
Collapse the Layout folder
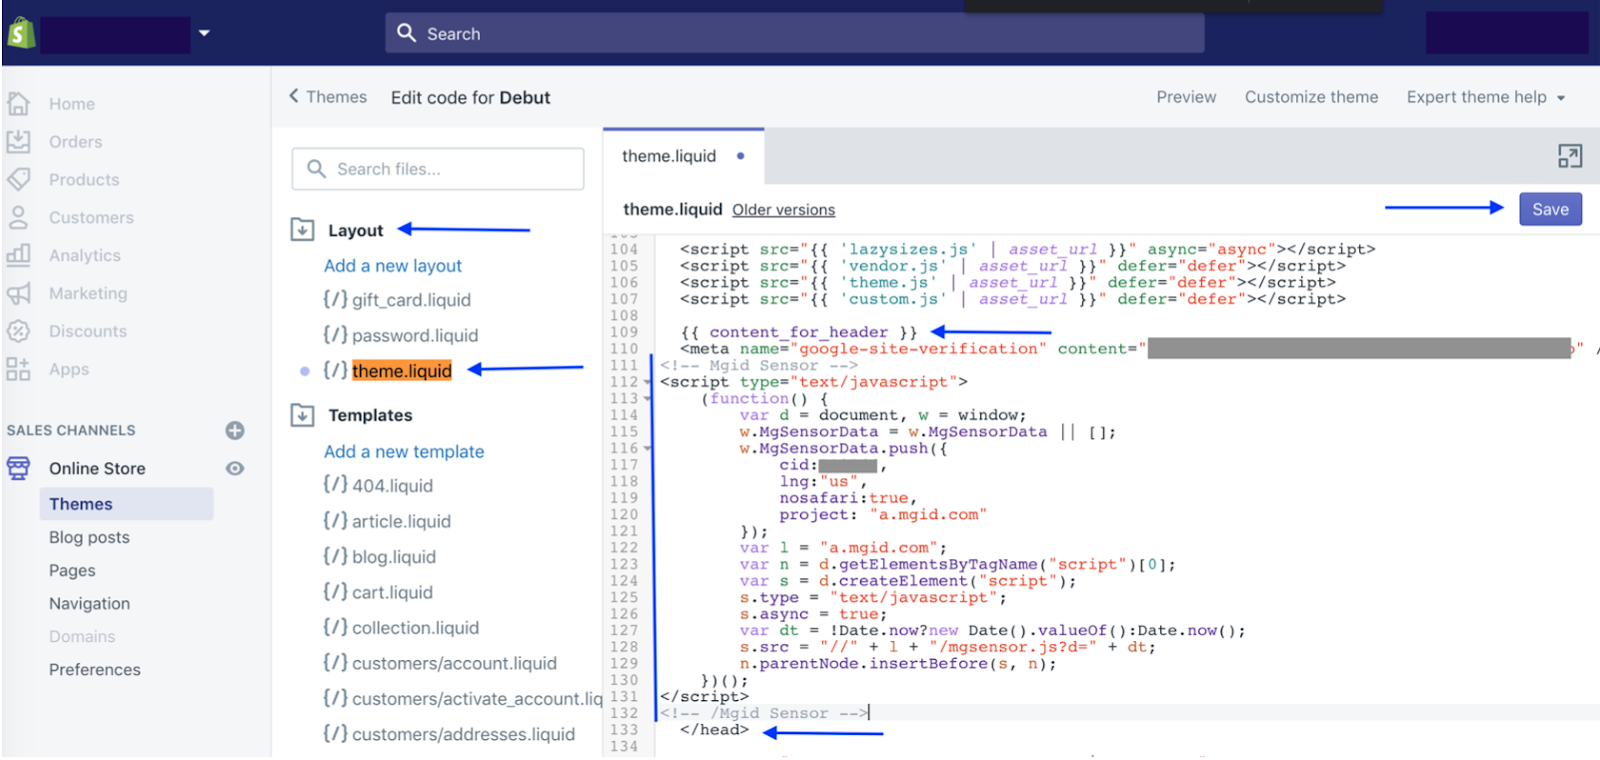click(x=302, y=230)
